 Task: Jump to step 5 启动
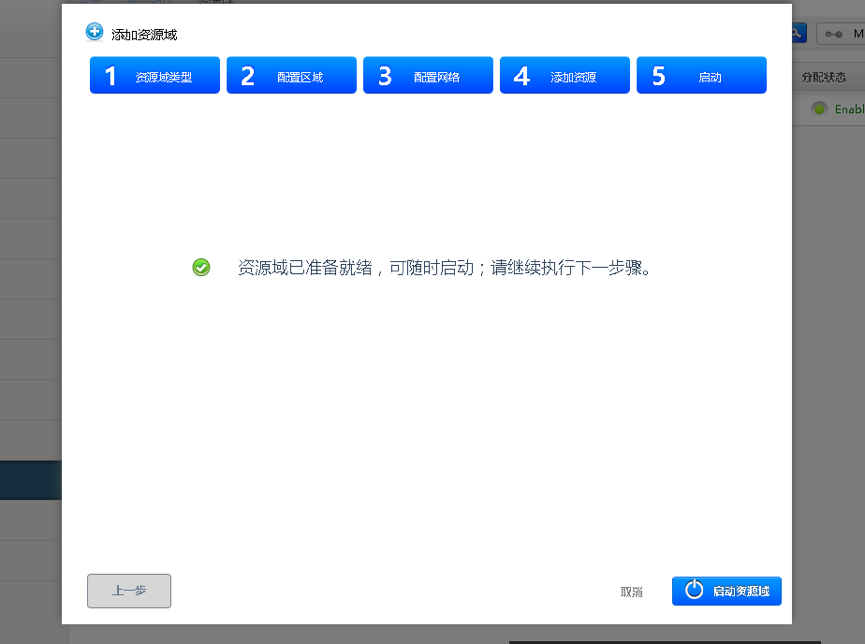[x=701, y=76]
